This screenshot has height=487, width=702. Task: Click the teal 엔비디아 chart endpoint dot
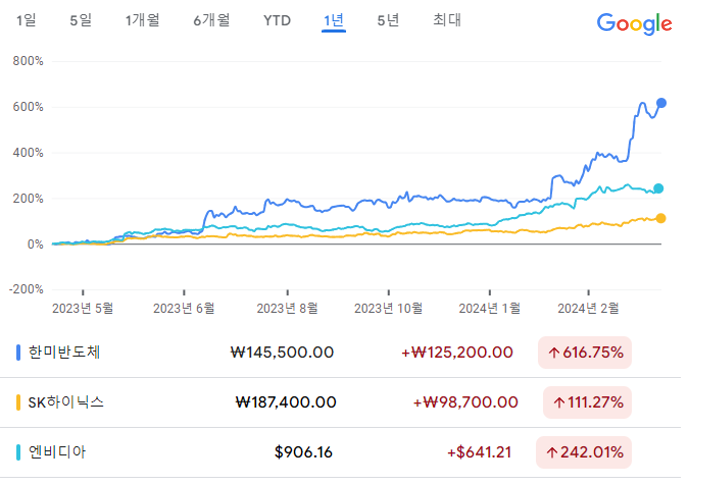click(x=658, y=188)
